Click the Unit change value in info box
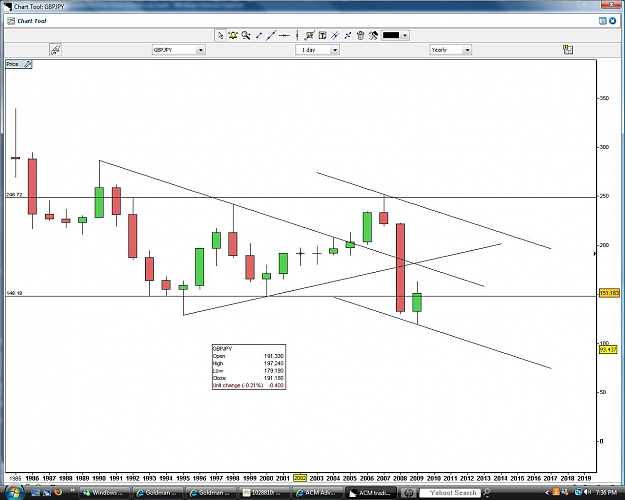 [275, 385]
